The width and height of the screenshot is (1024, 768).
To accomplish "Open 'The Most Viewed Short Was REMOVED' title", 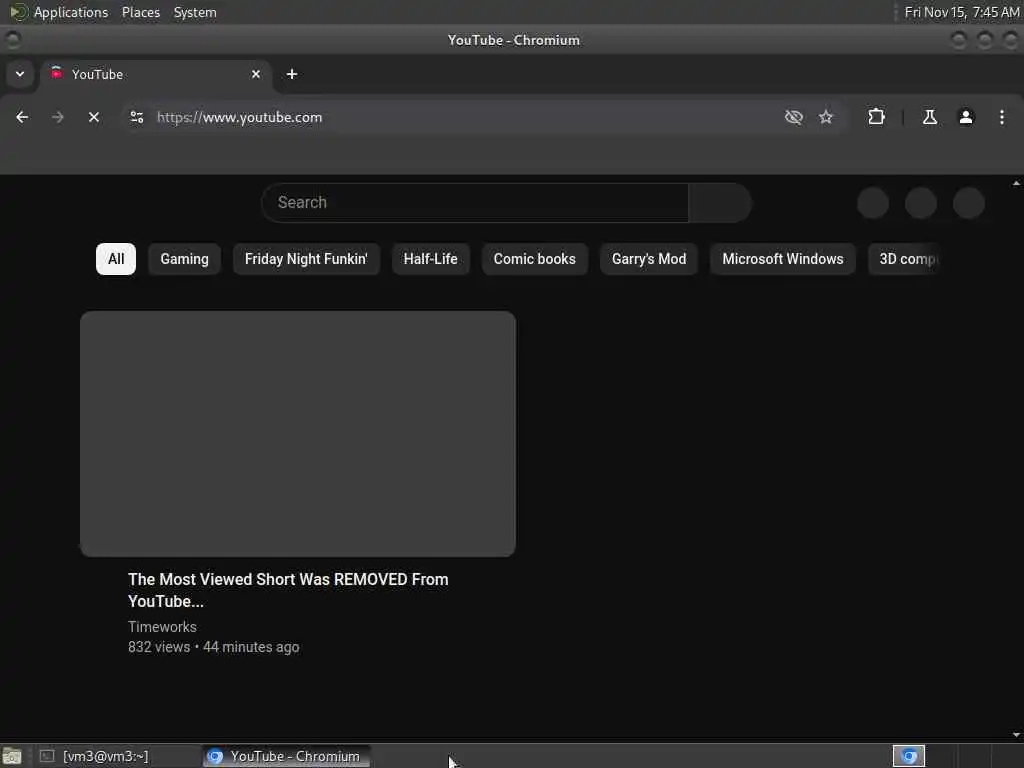I will [x=288, y=590].
